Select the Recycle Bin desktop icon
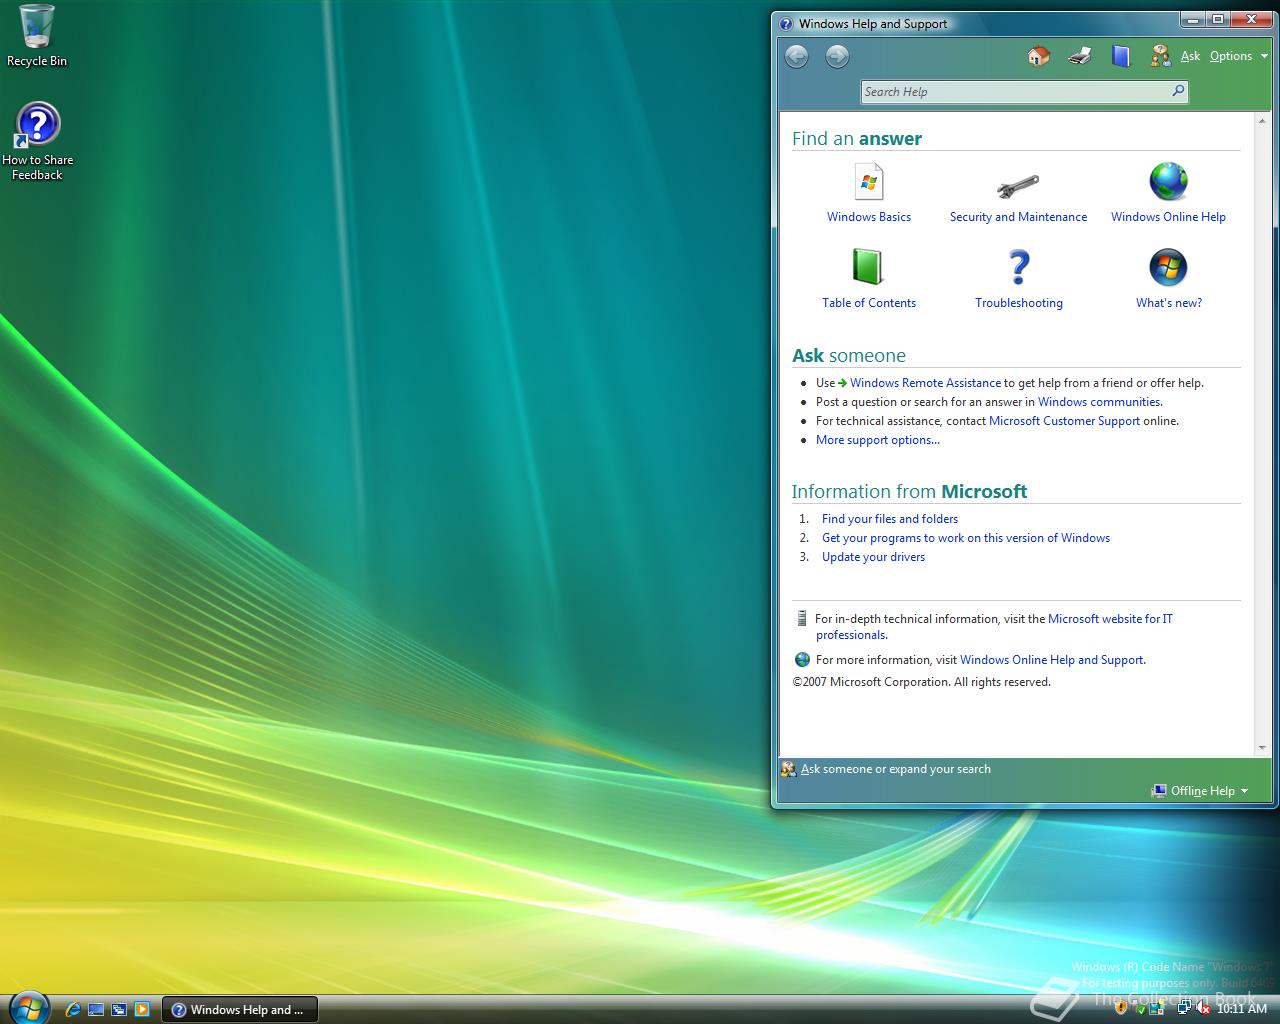This screenshot has width=1280, height=1024. (x=37, y=36)
